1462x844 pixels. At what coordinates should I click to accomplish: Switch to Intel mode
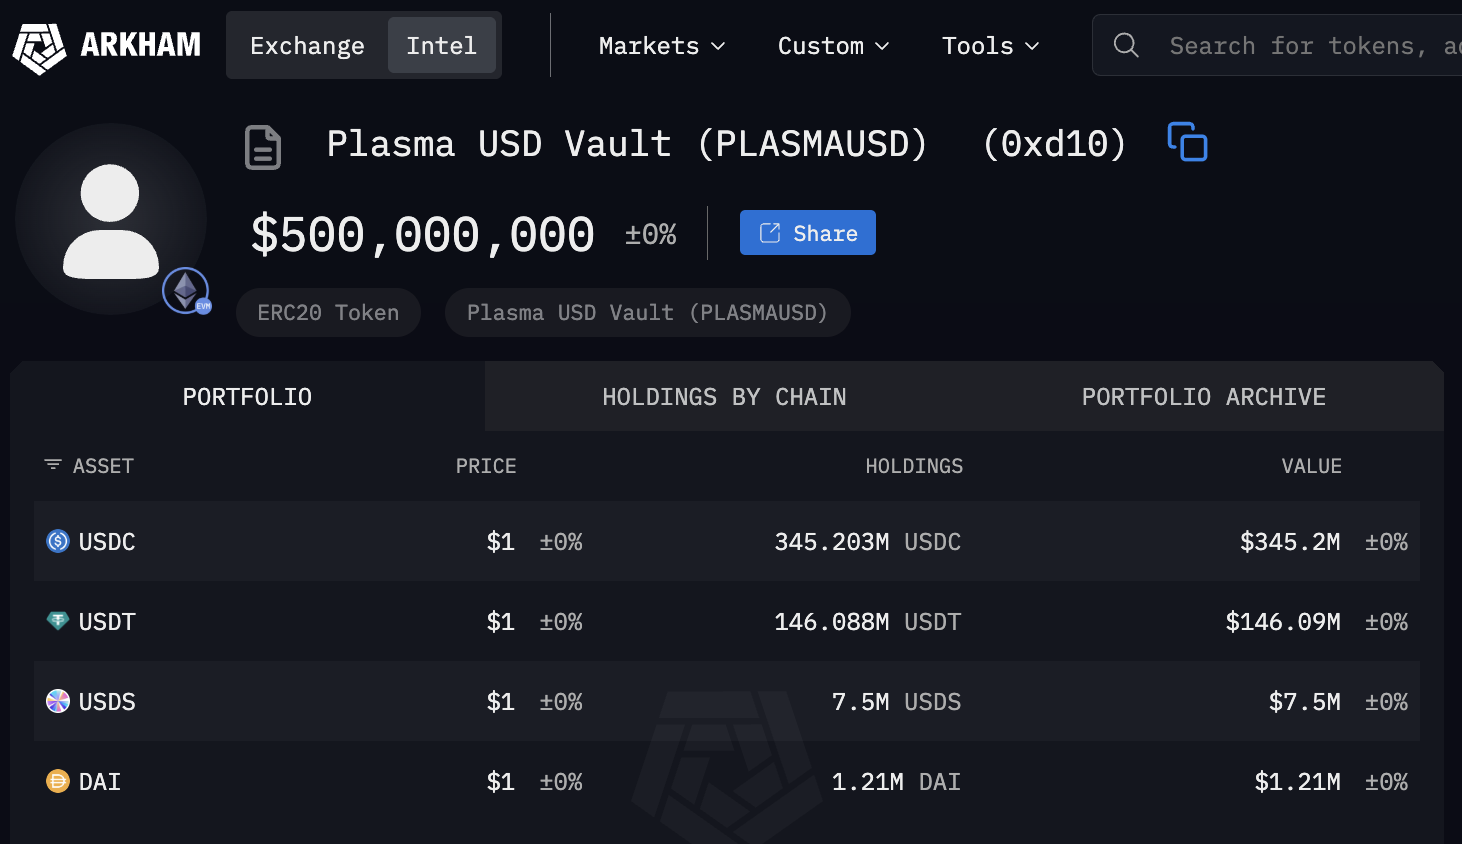point(441,45)
